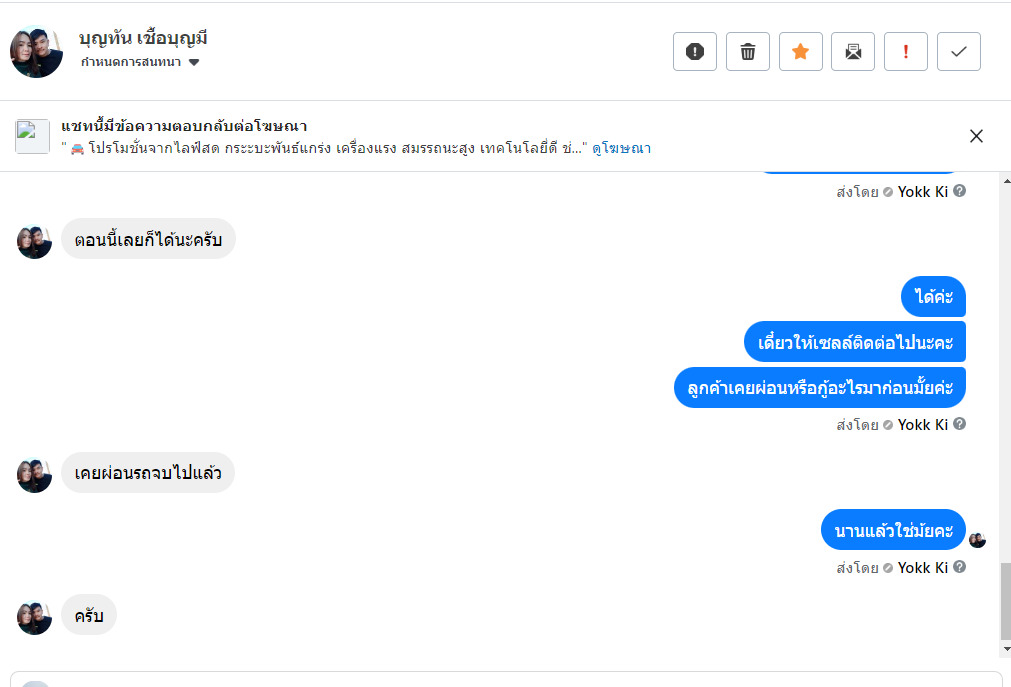Screen dimensions: 1011x687
Task: Click the red exclamation mark icon
Action: (x=906, y=52)
